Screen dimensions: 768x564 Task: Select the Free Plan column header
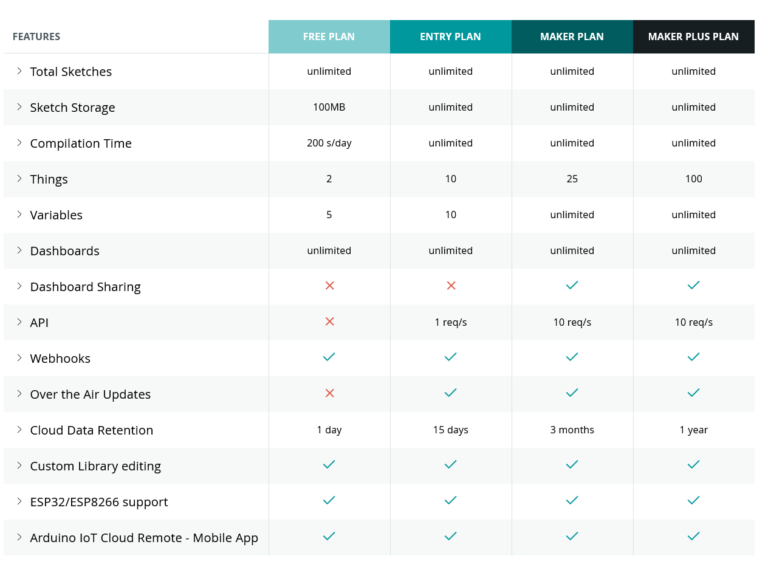click(329, 37)
